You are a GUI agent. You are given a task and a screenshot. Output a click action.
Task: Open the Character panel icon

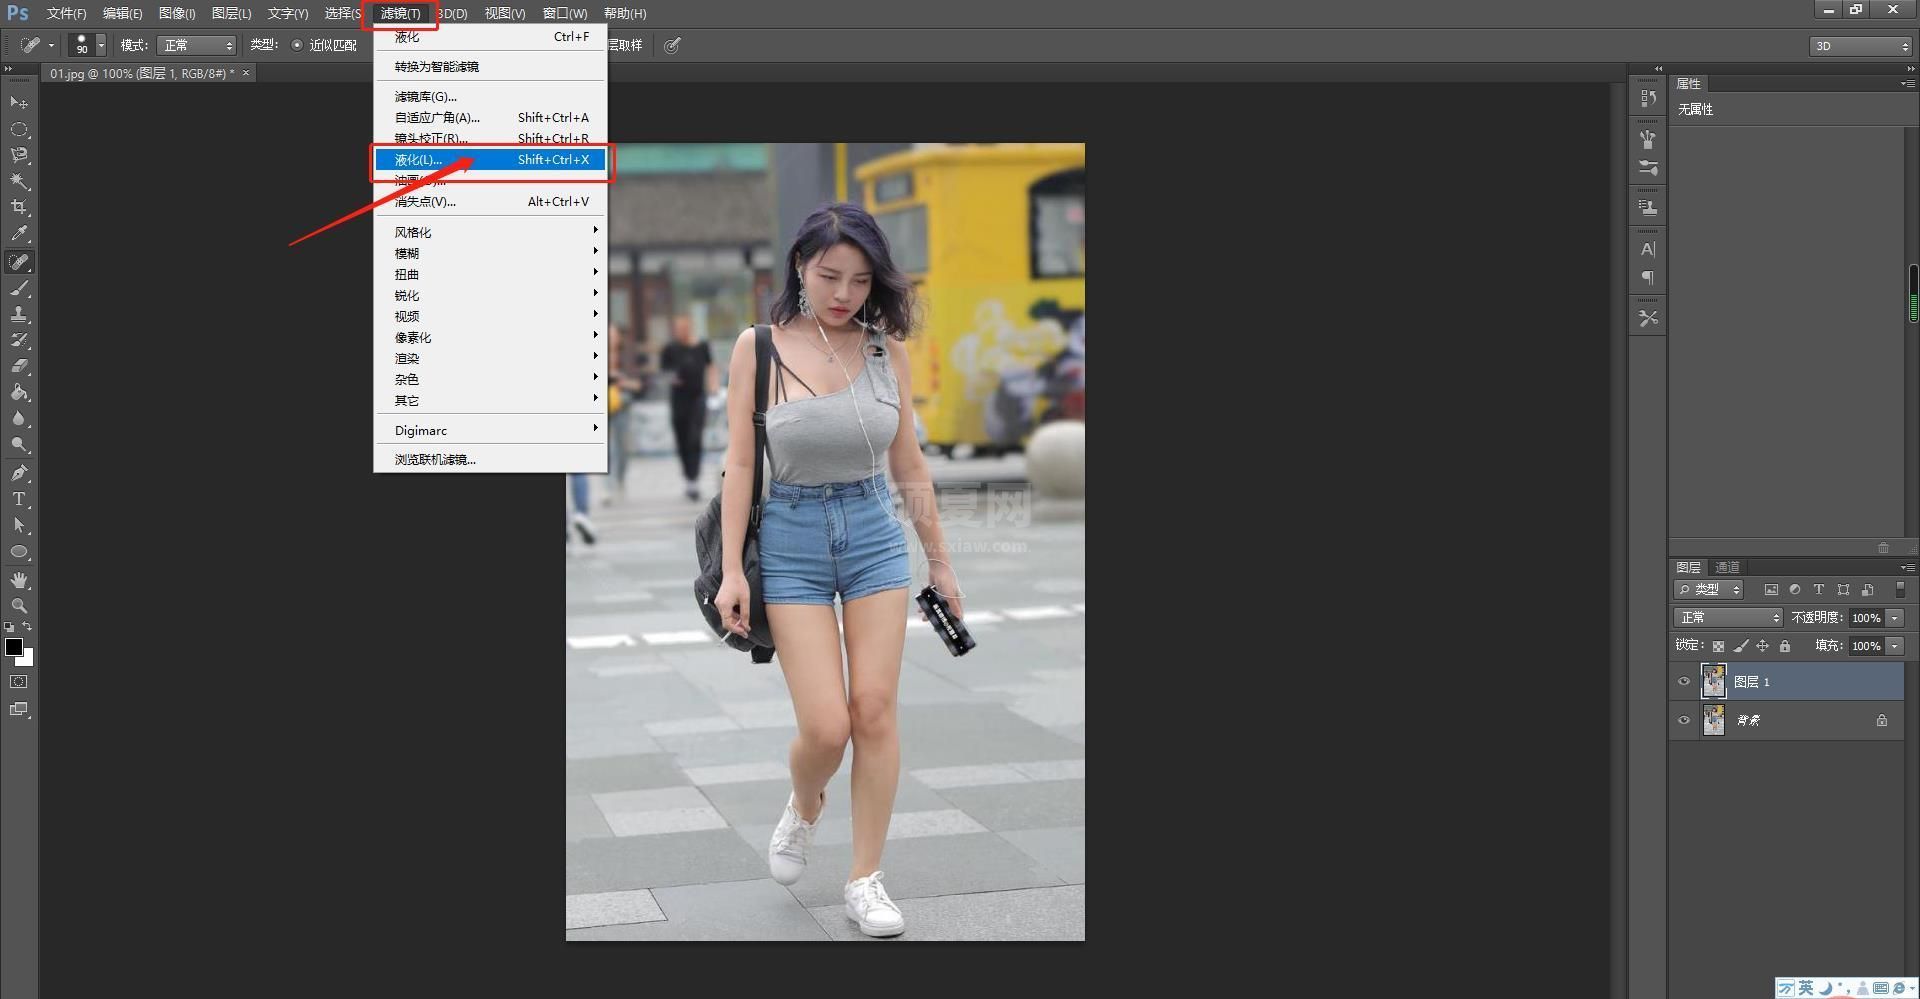point(1648,249)
